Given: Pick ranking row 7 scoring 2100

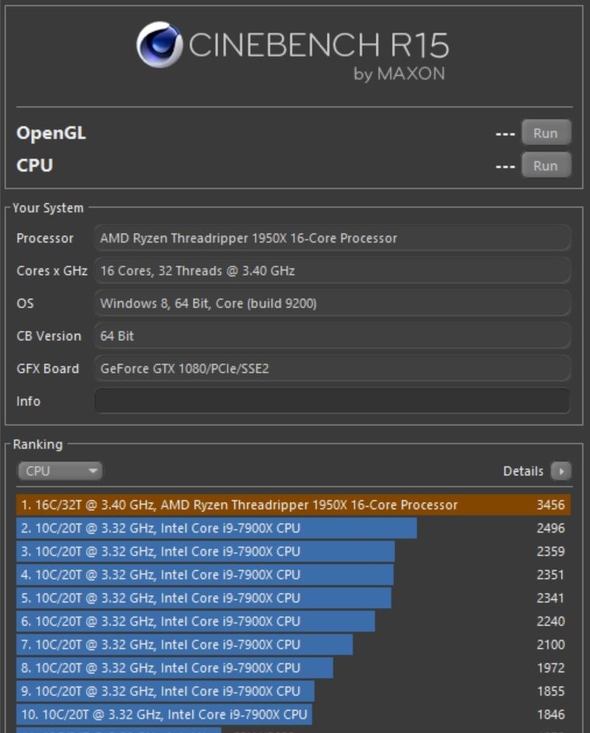Looking at the screenshot, I should [x=294, y=645].
